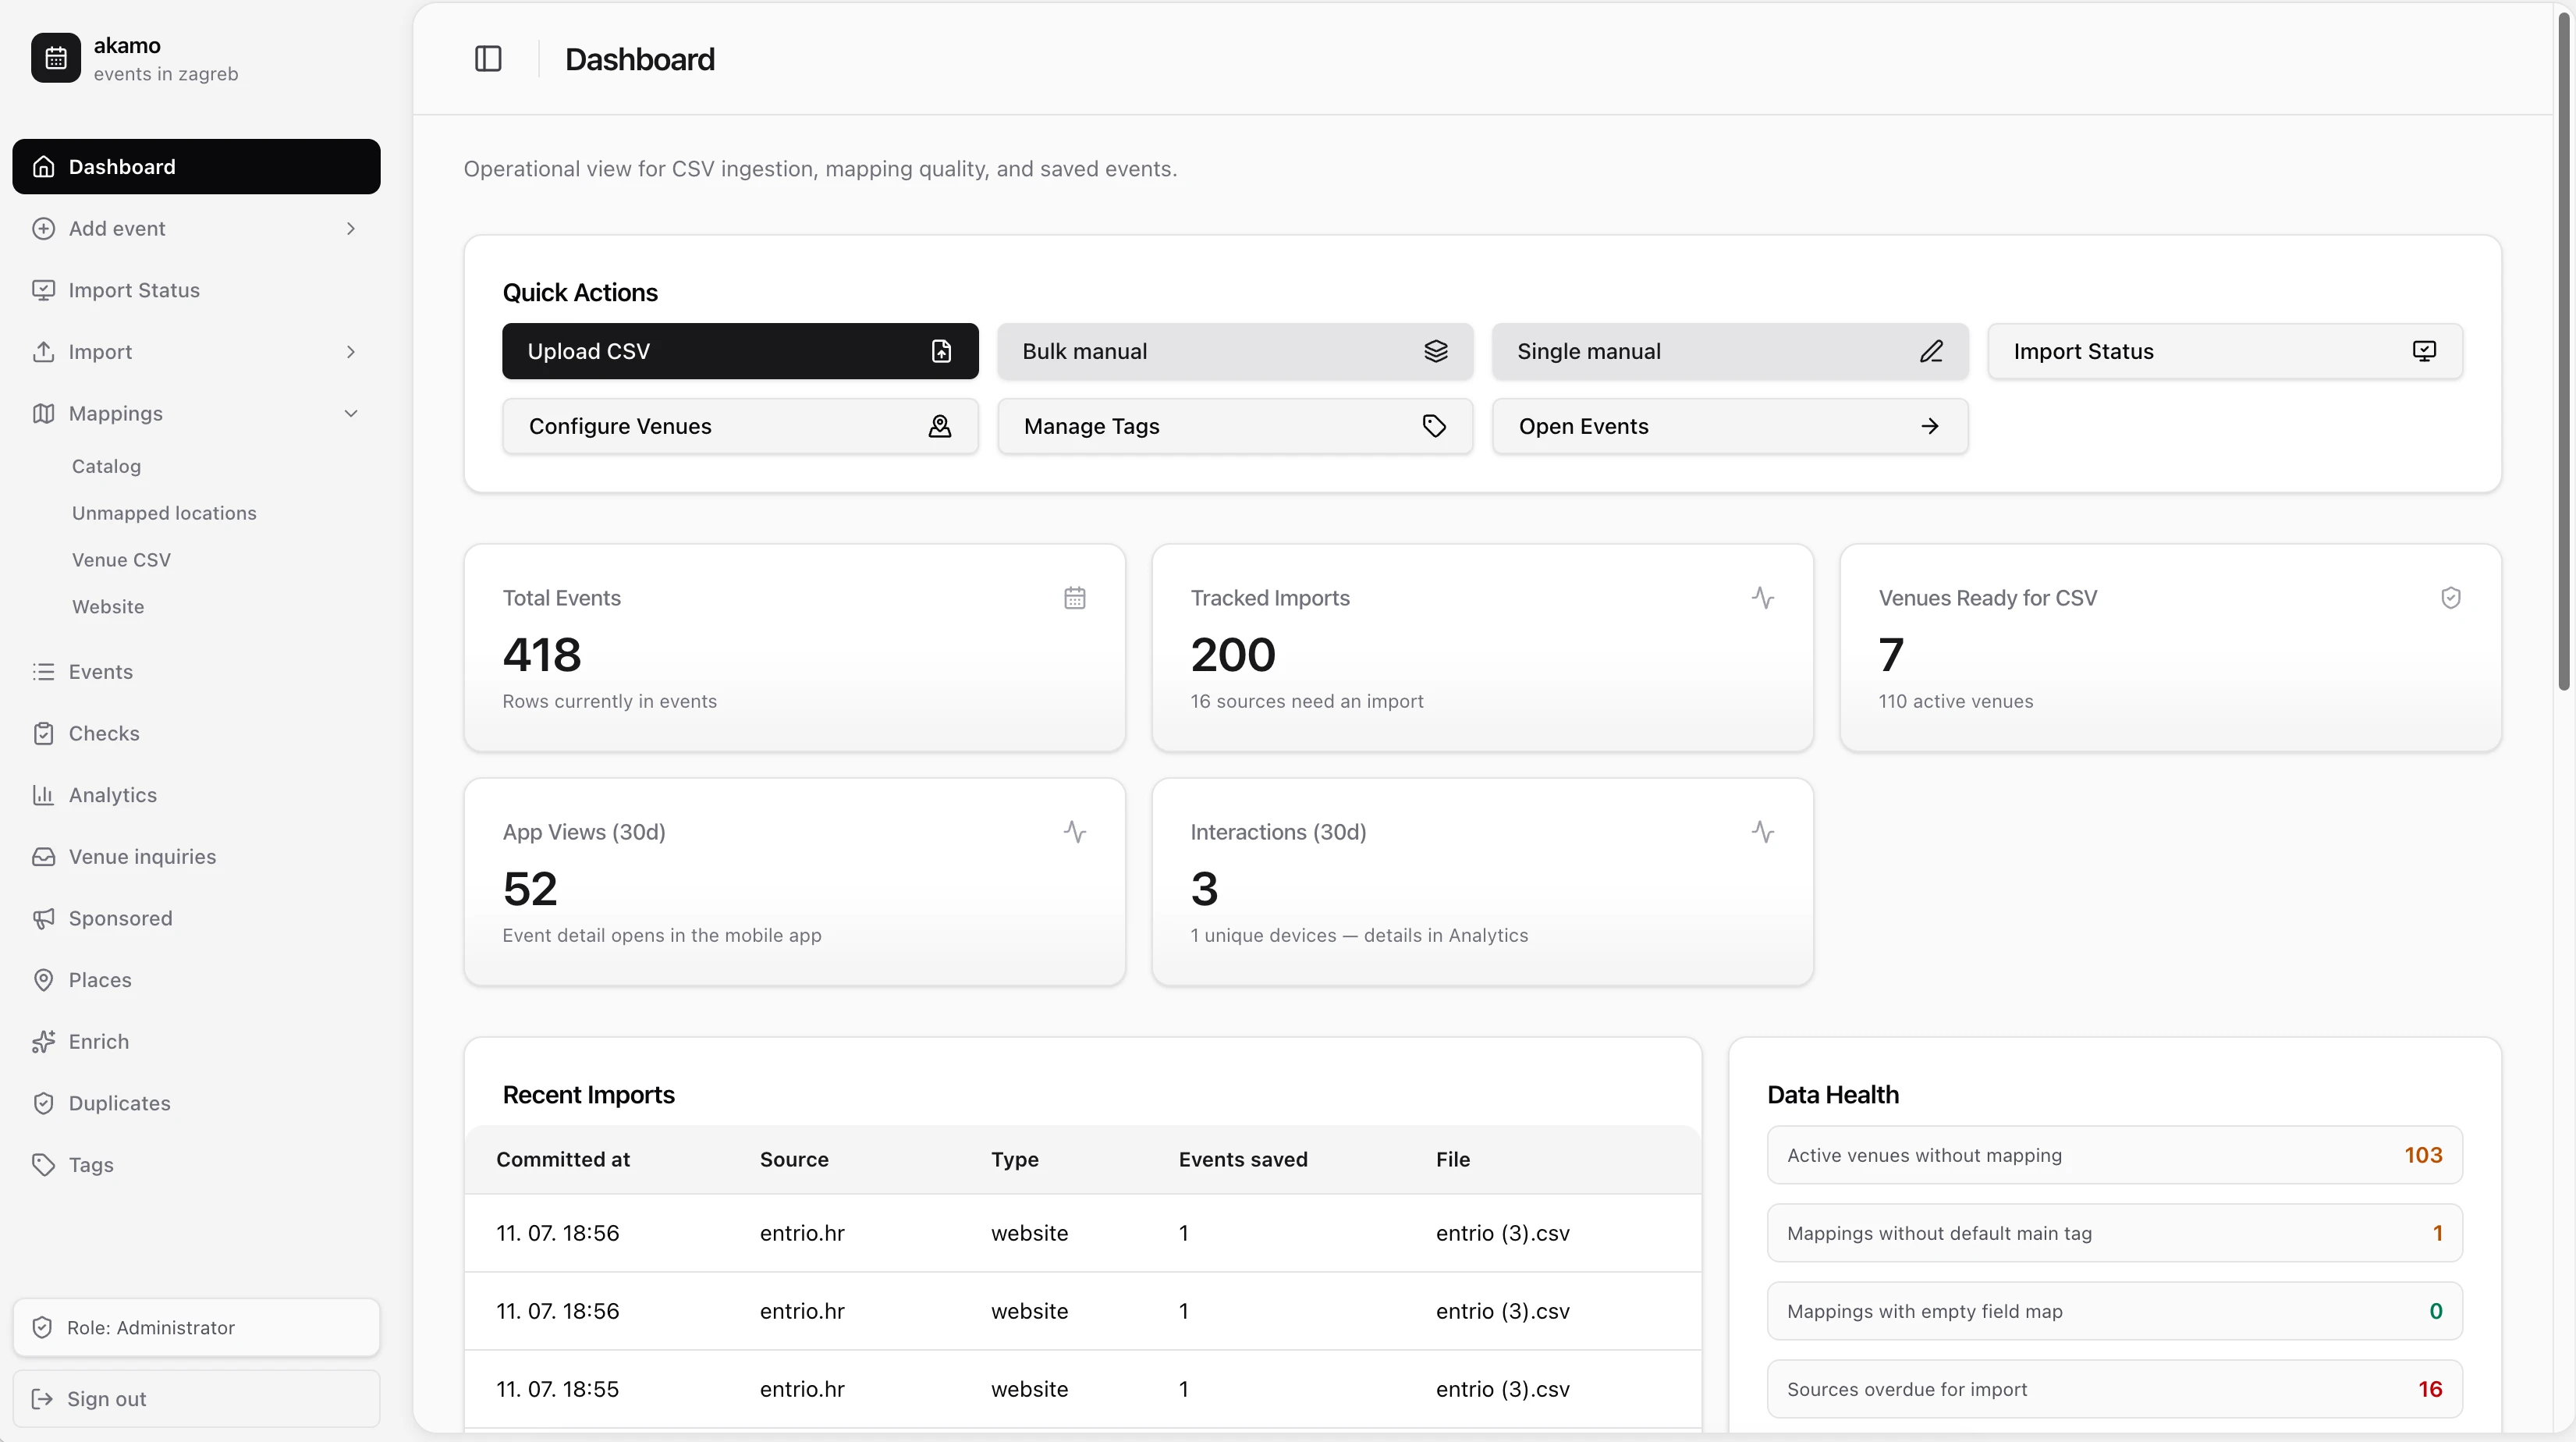The image size is (2576, 1442).
Task: Click the Enrich sparkles icon
Action: click(43, 1041)
